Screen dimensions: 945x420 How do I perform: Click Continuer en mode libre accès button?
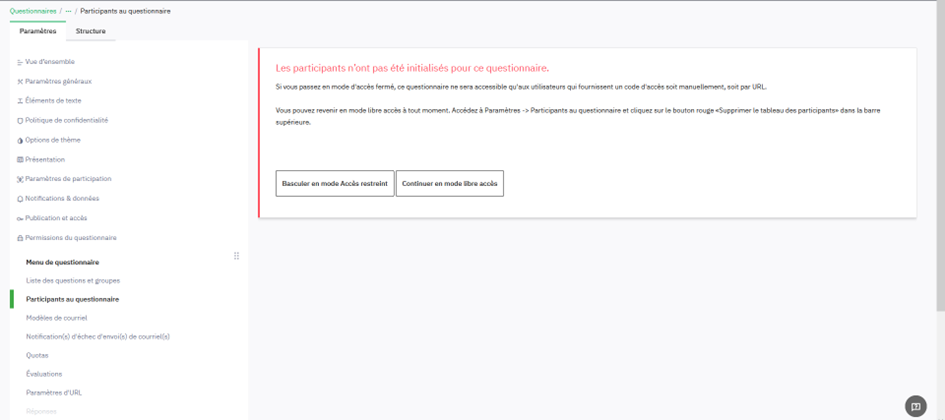(x=449, y=184)
